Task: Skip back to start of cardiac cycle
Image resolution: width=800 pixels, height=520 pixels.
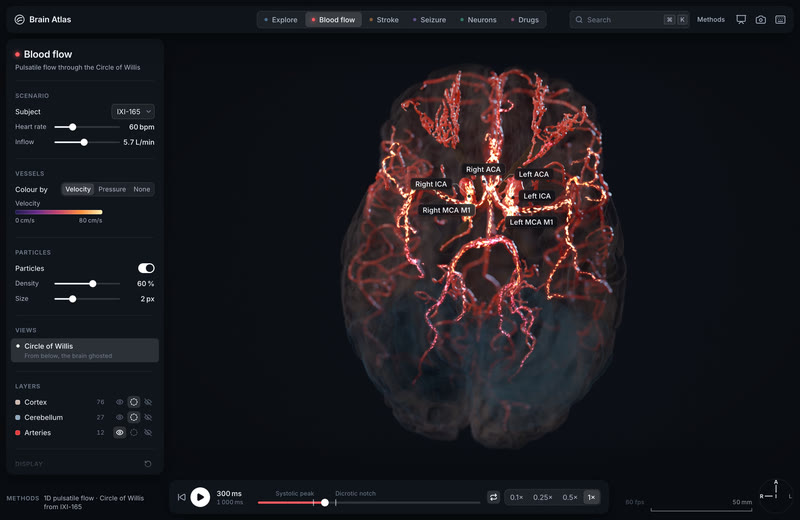Action: [x=182, y=497]
